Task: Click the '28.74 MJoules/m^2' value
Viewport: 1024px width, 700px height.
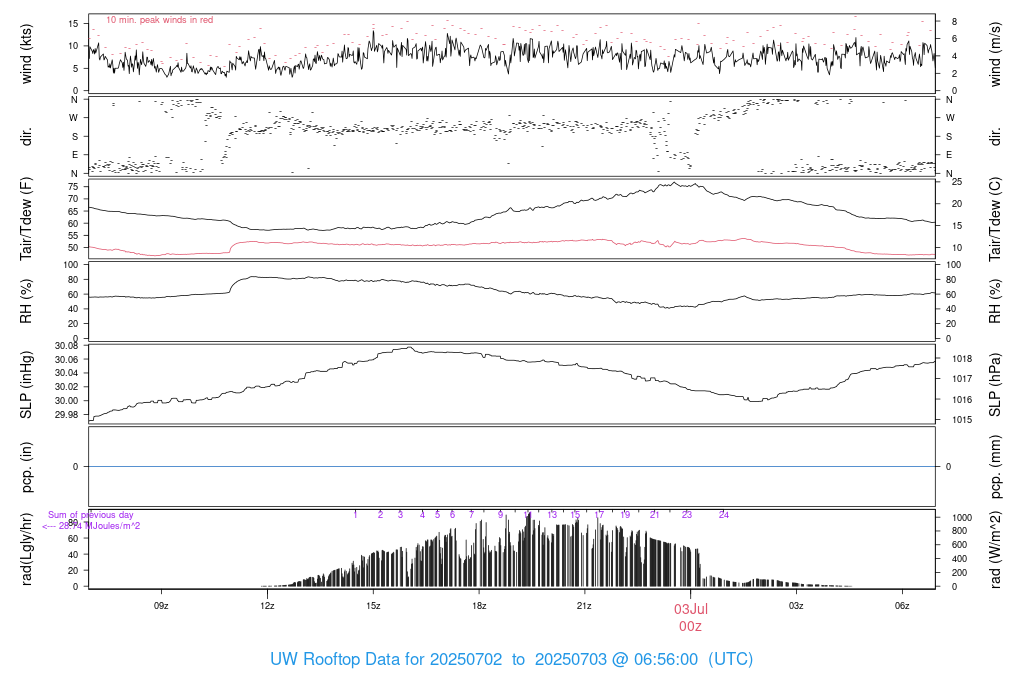Action: (99, 526)
